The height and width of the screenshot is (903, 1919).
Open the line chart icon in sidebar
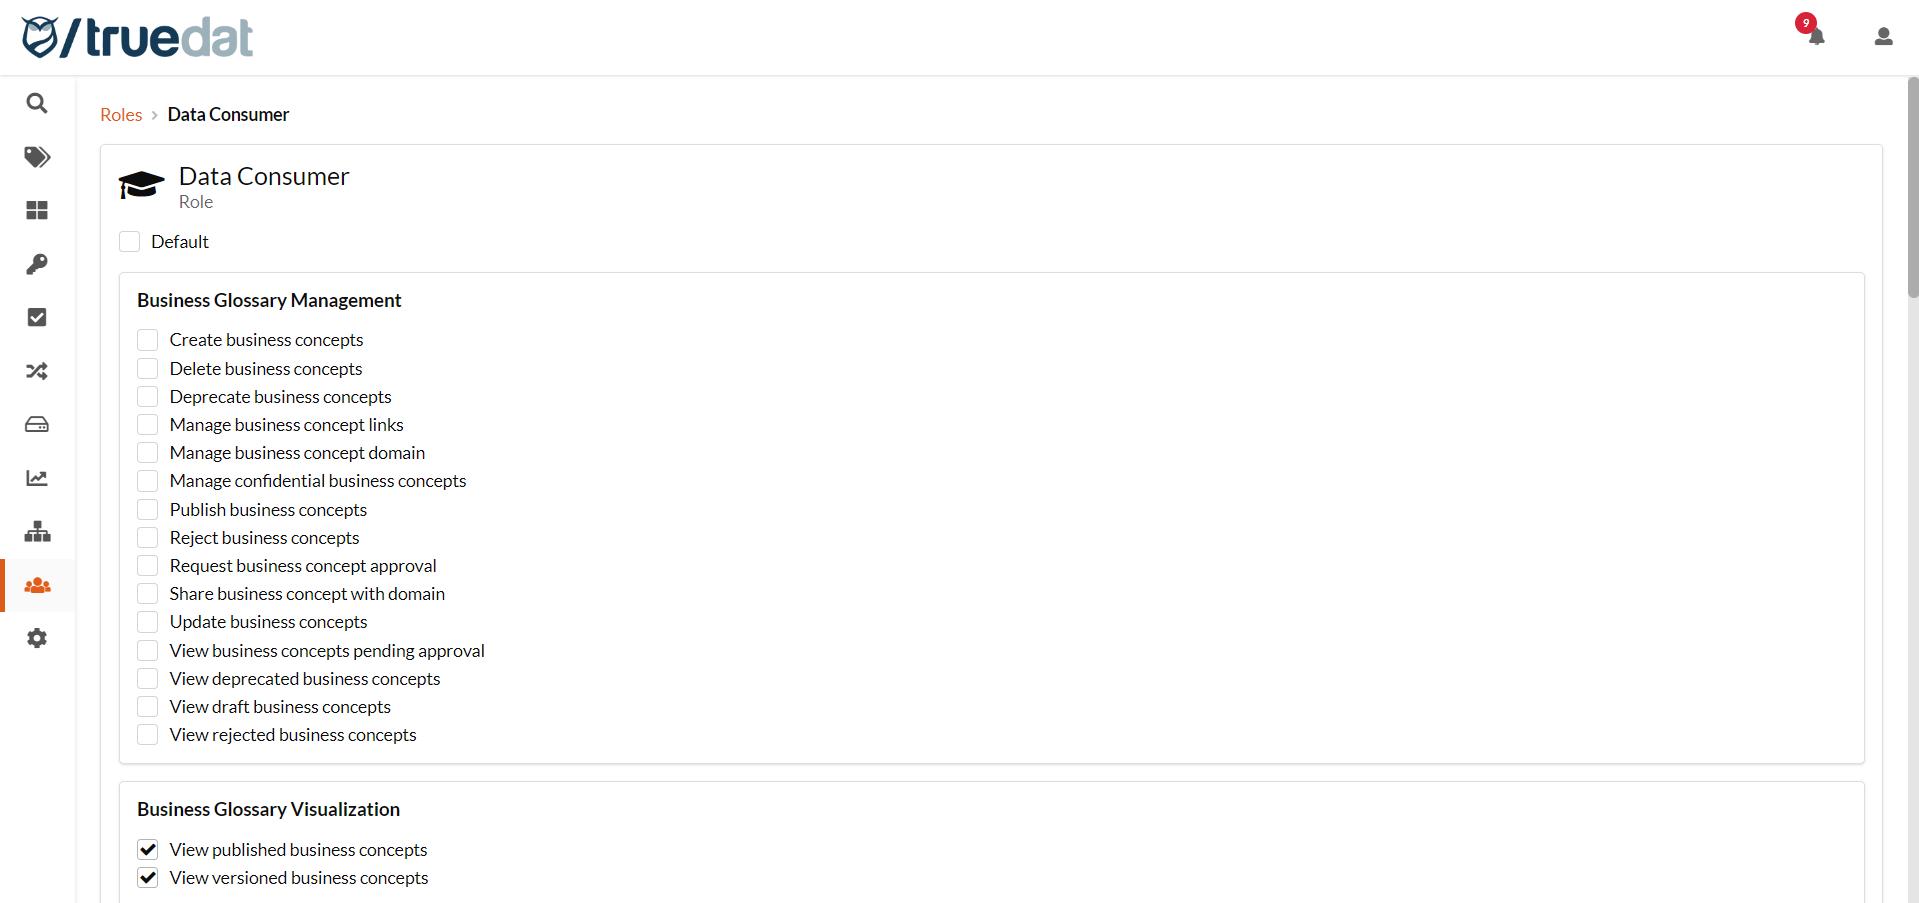(x=37, y=478)
